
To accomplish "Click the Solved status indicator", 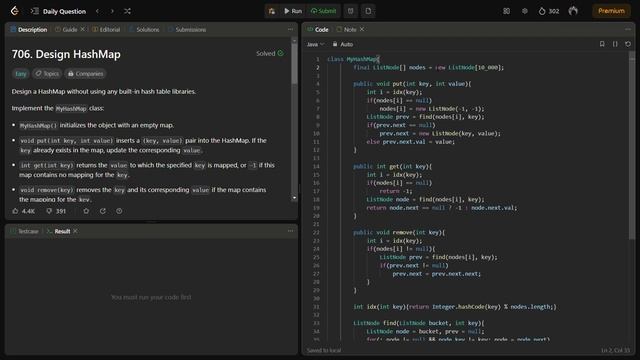I will (x=269, y=53).
